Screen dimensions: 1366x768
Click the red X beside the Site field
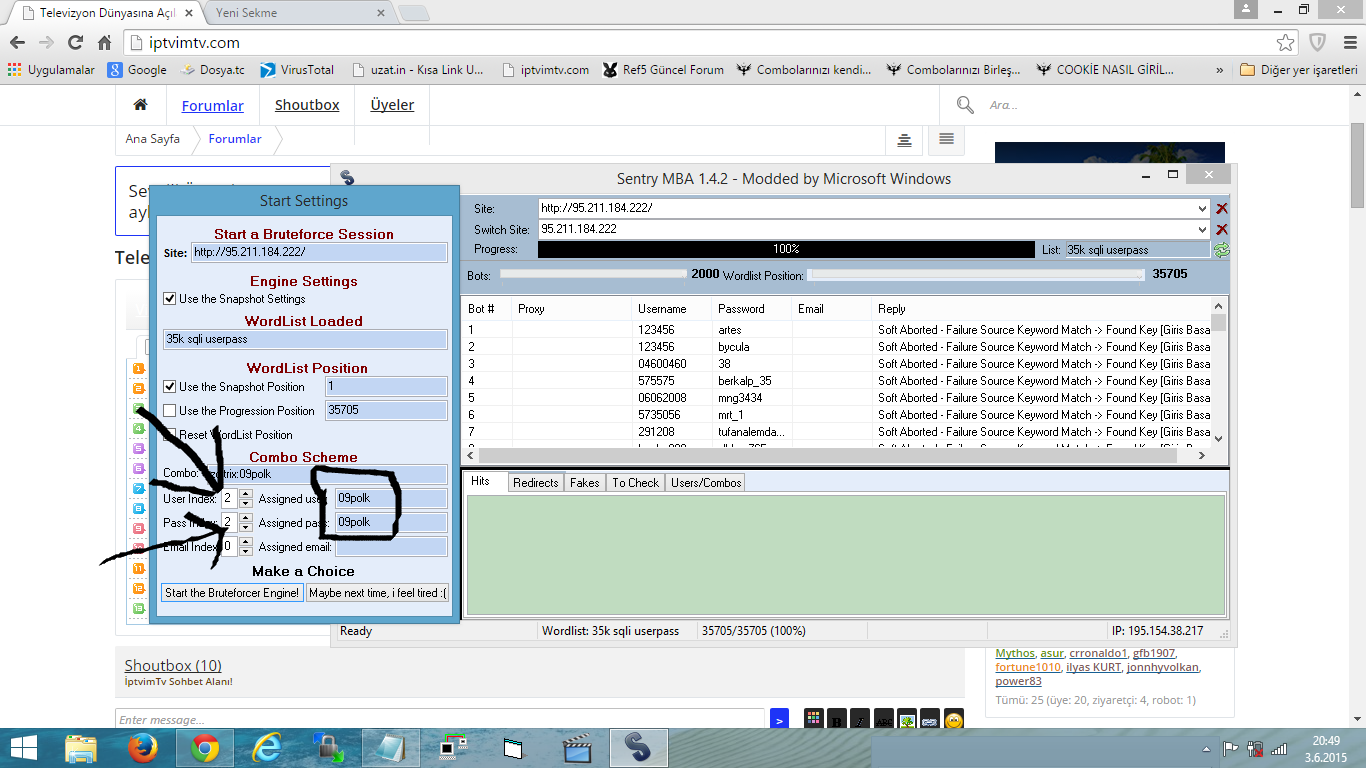[x=1221, y=209]
